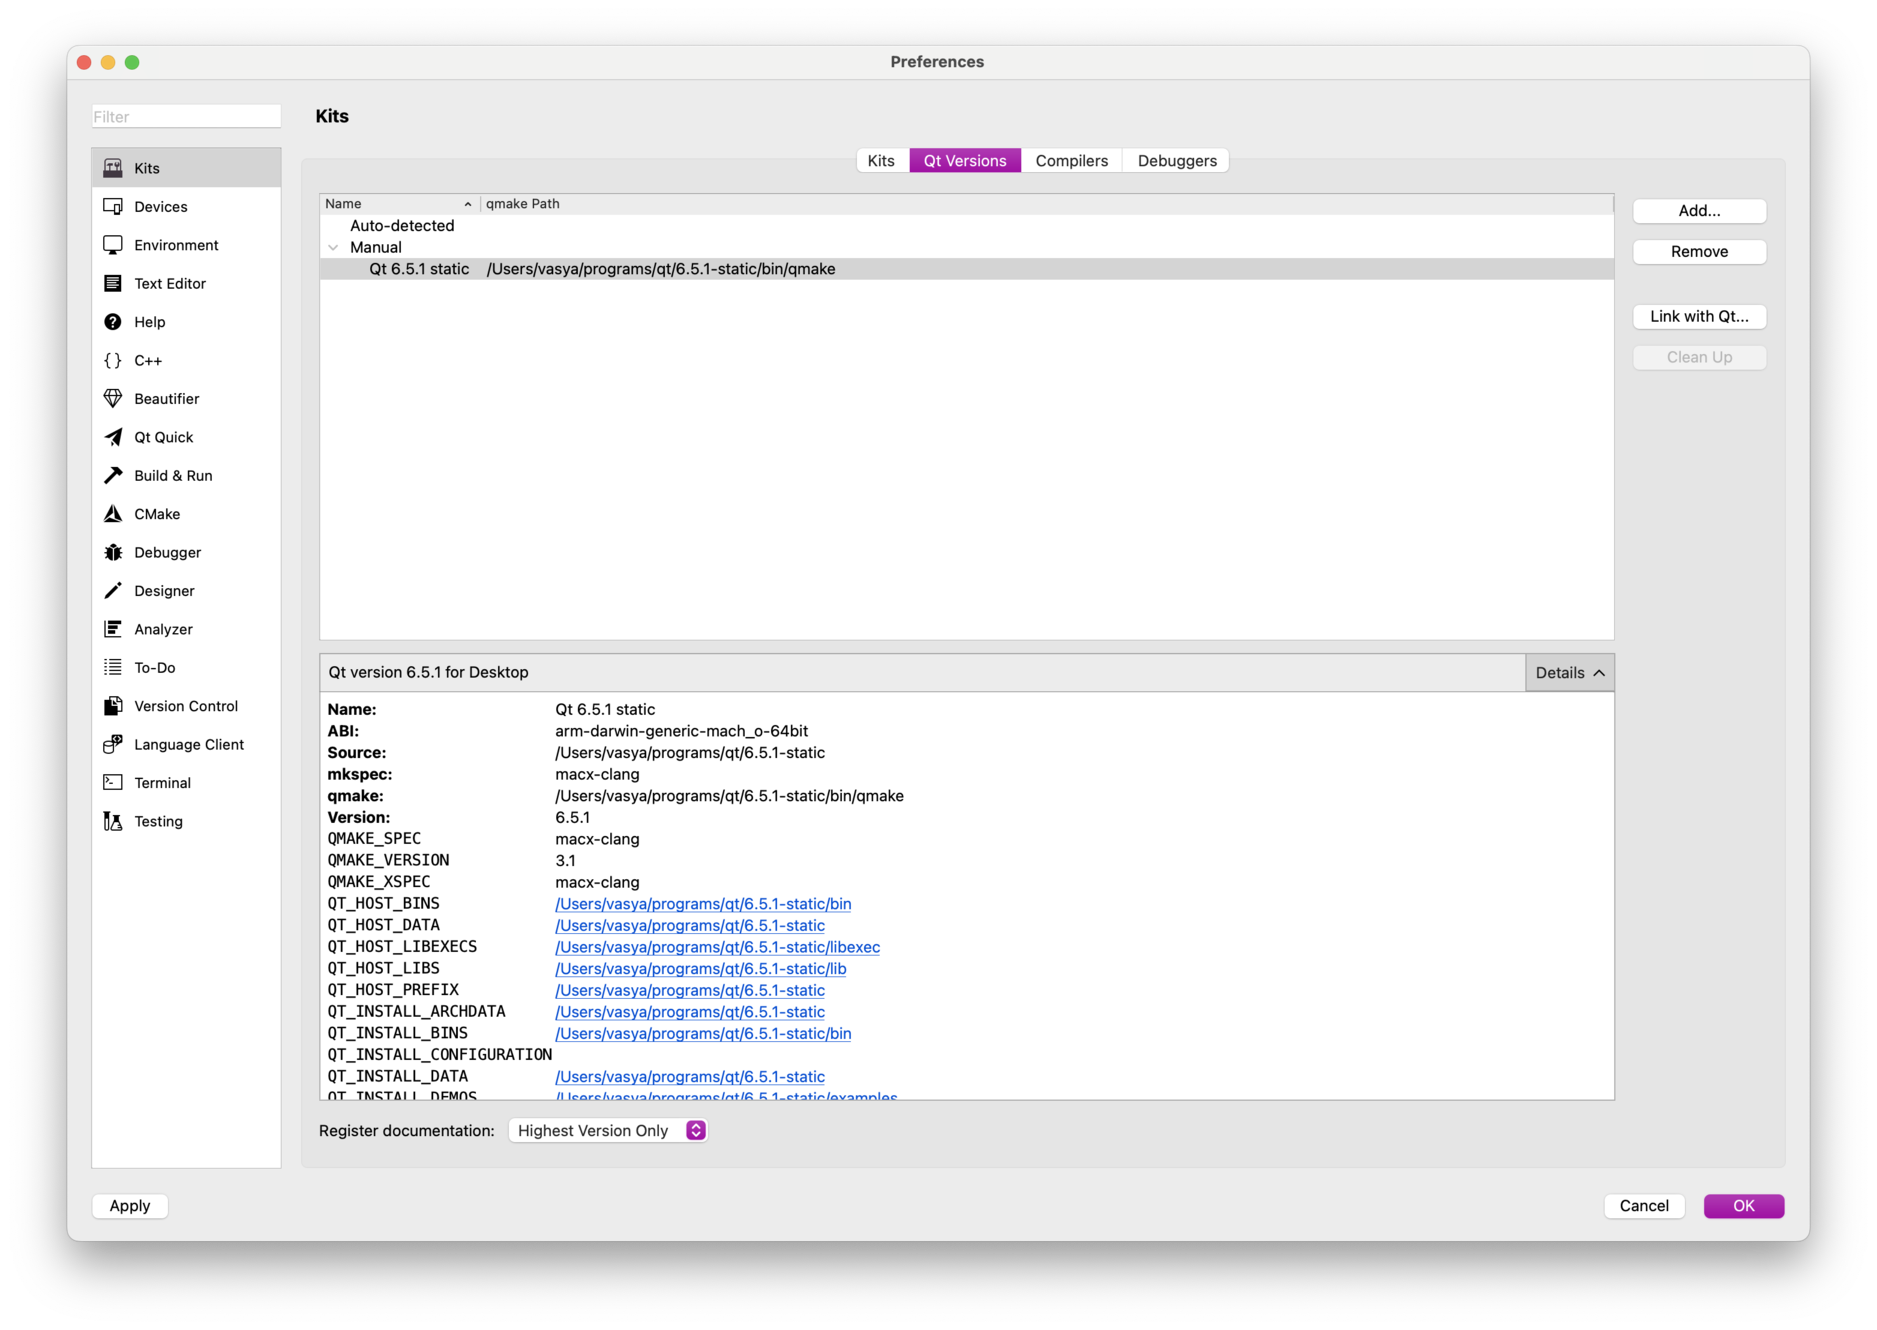Close the Preferences window with red button
The height and width of the screenshot is (1330, 1877).
(84, 62)
